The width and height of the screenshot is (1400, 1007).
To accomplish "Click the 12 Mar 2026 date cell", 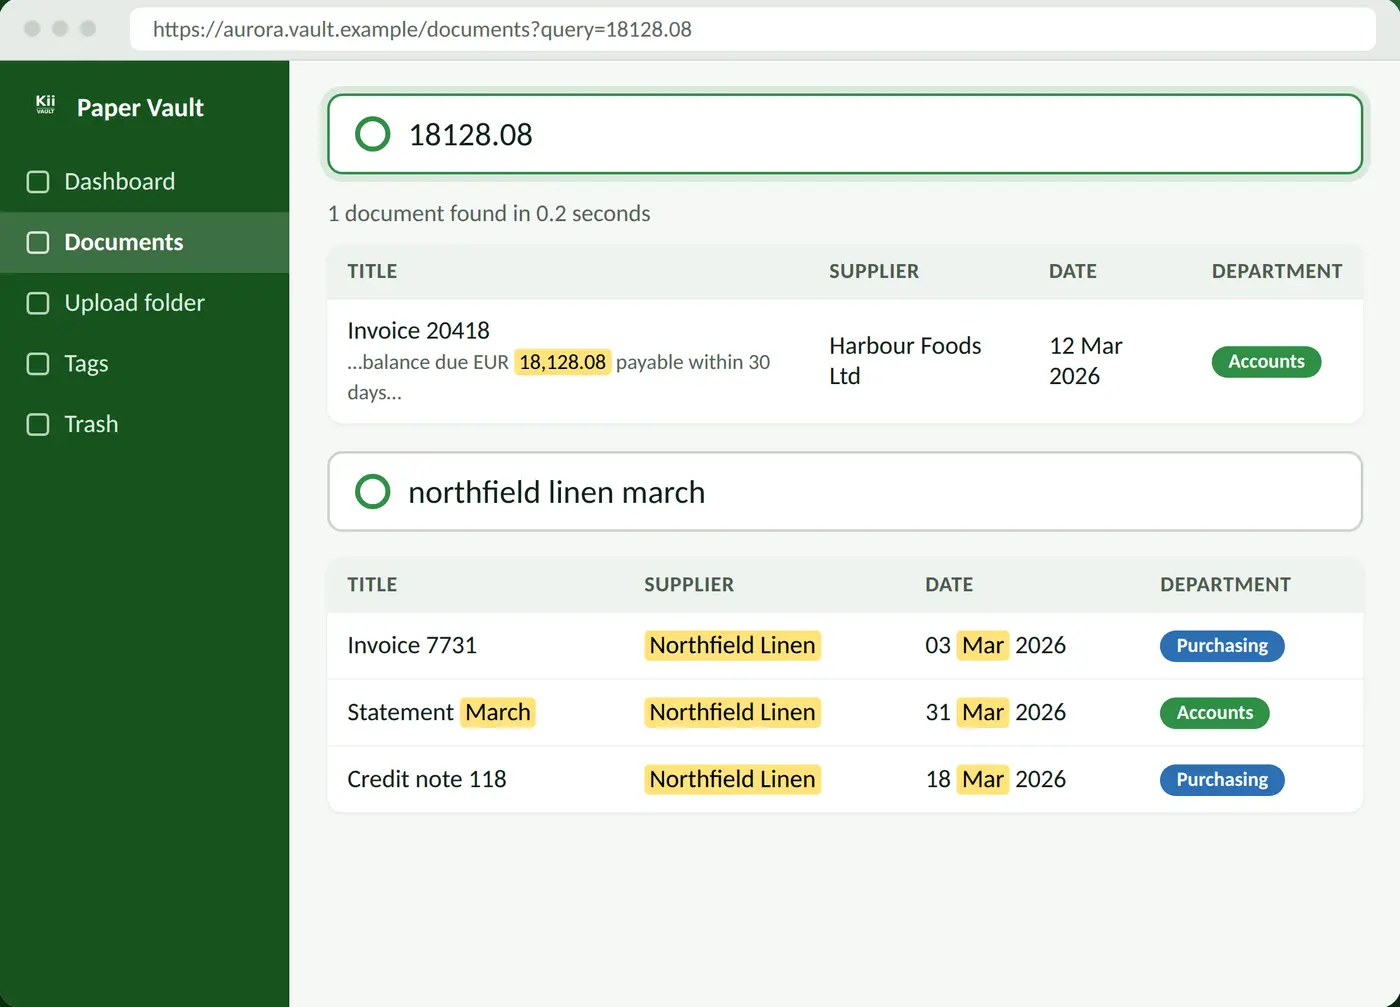I will click(x=1086, y=361).
